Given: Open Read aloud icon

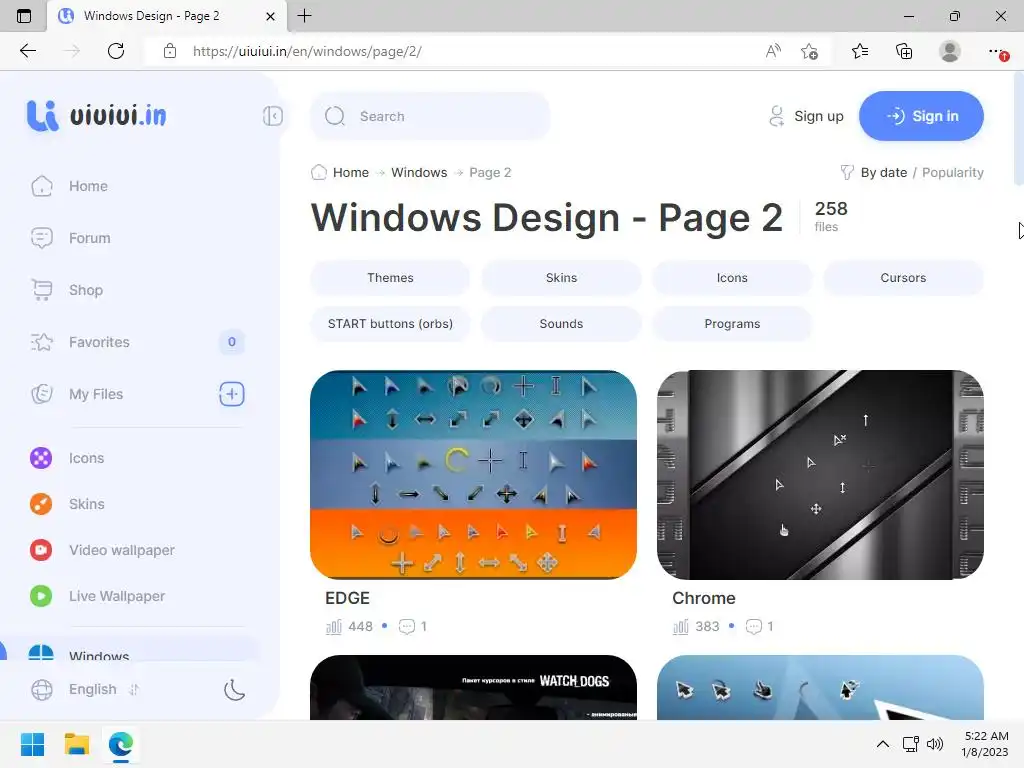Looking at the screenshot, I should [773, 51].
